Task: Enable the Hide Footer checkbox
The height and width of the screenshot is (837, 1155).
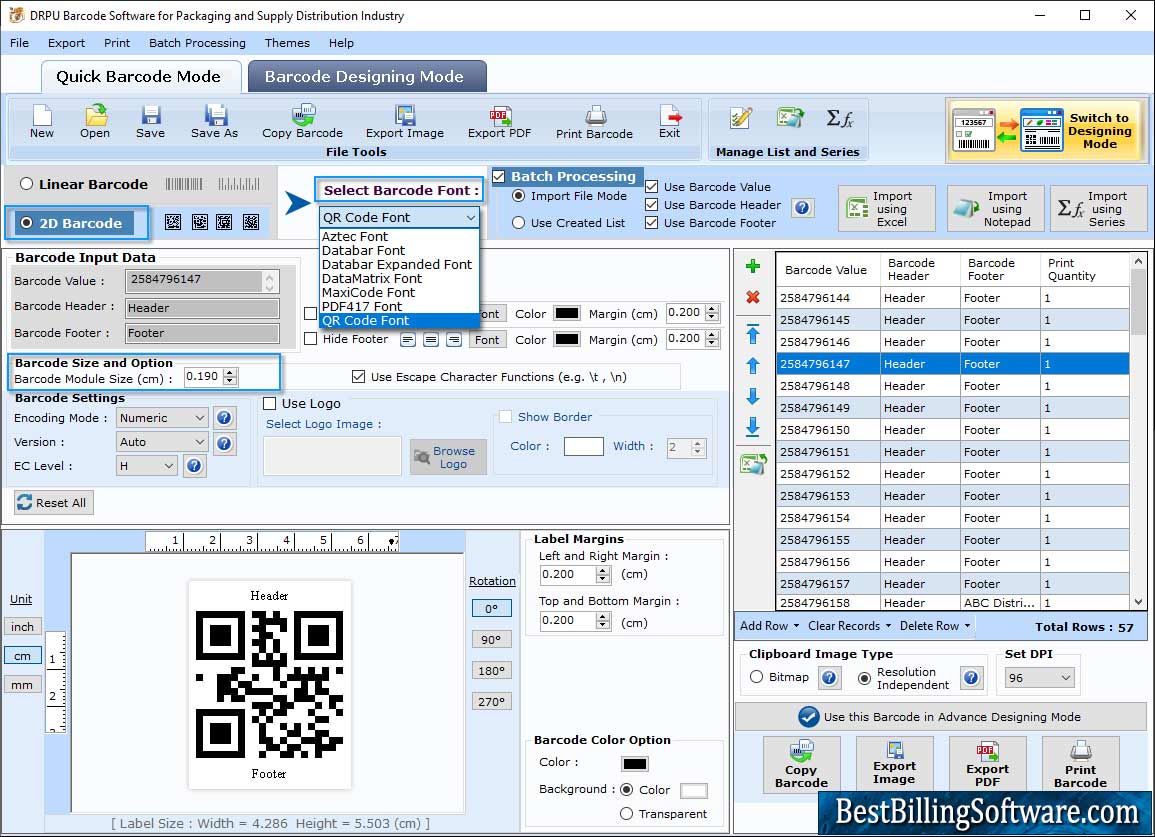Action: point(311,339)
